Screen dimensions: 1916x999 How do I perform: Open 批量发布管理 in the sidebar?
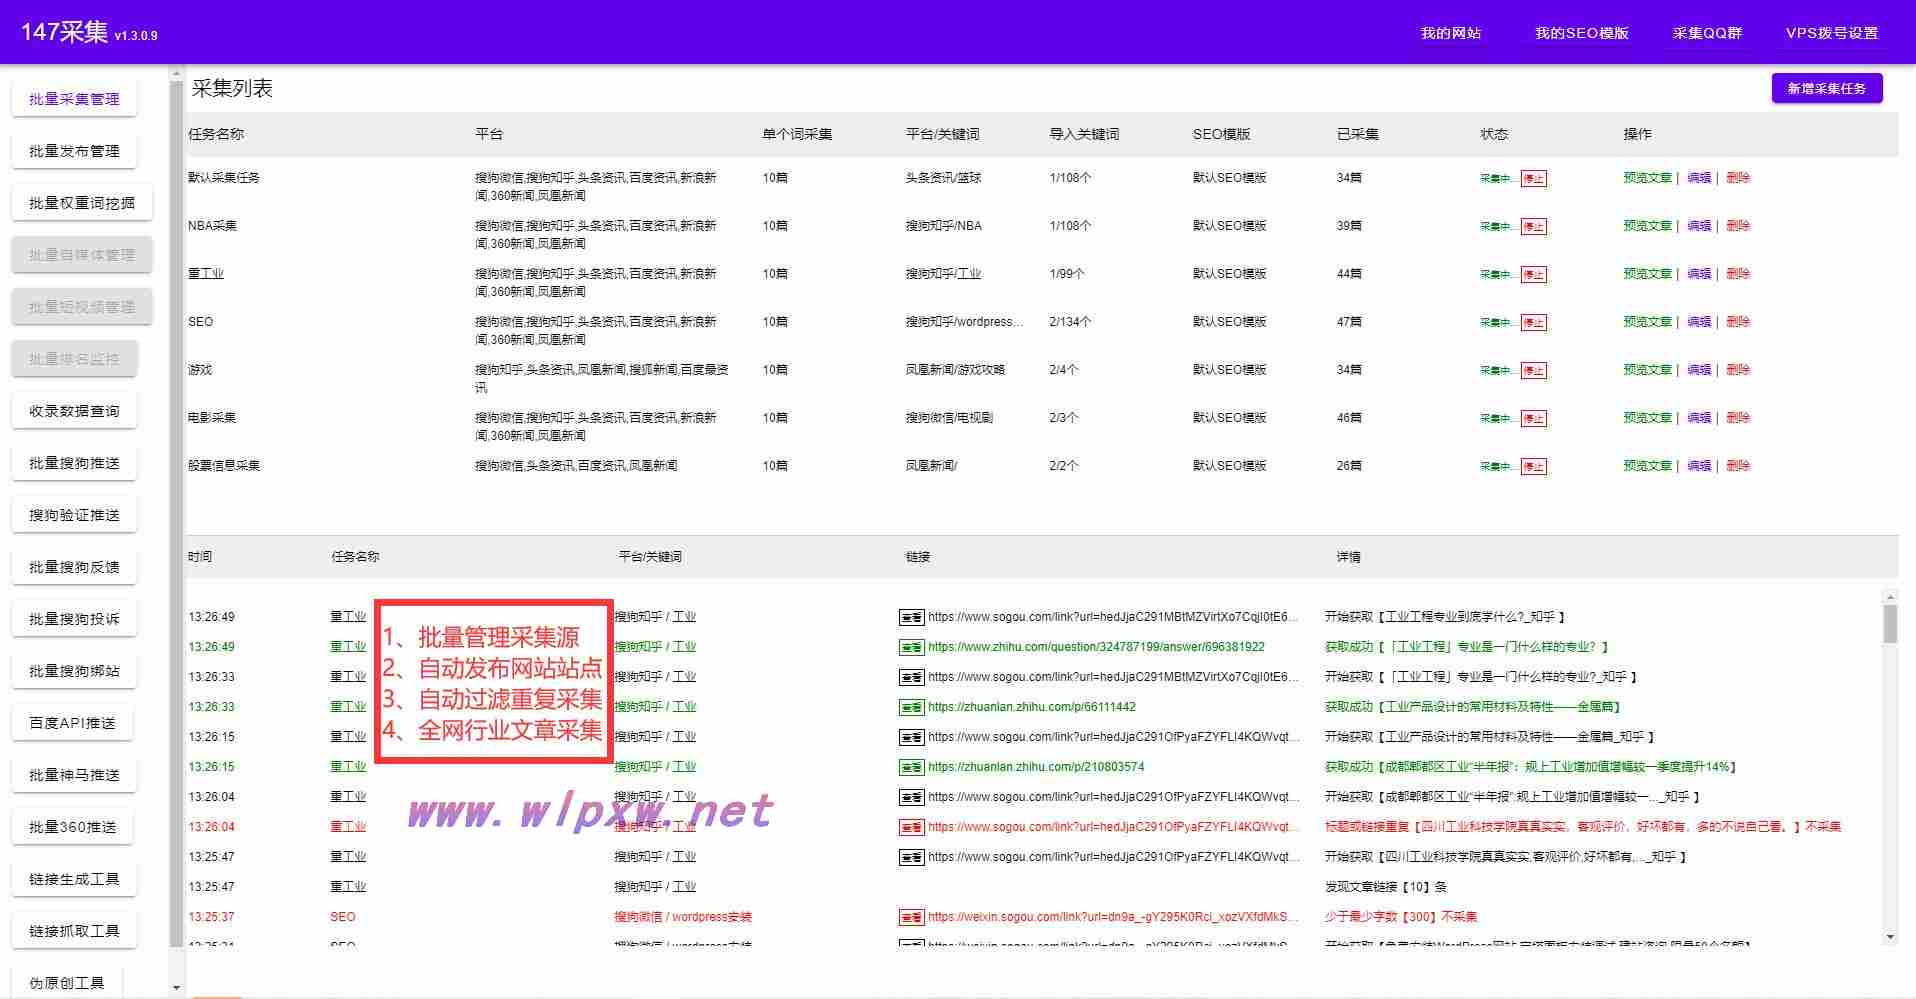[x=74, y=151]
